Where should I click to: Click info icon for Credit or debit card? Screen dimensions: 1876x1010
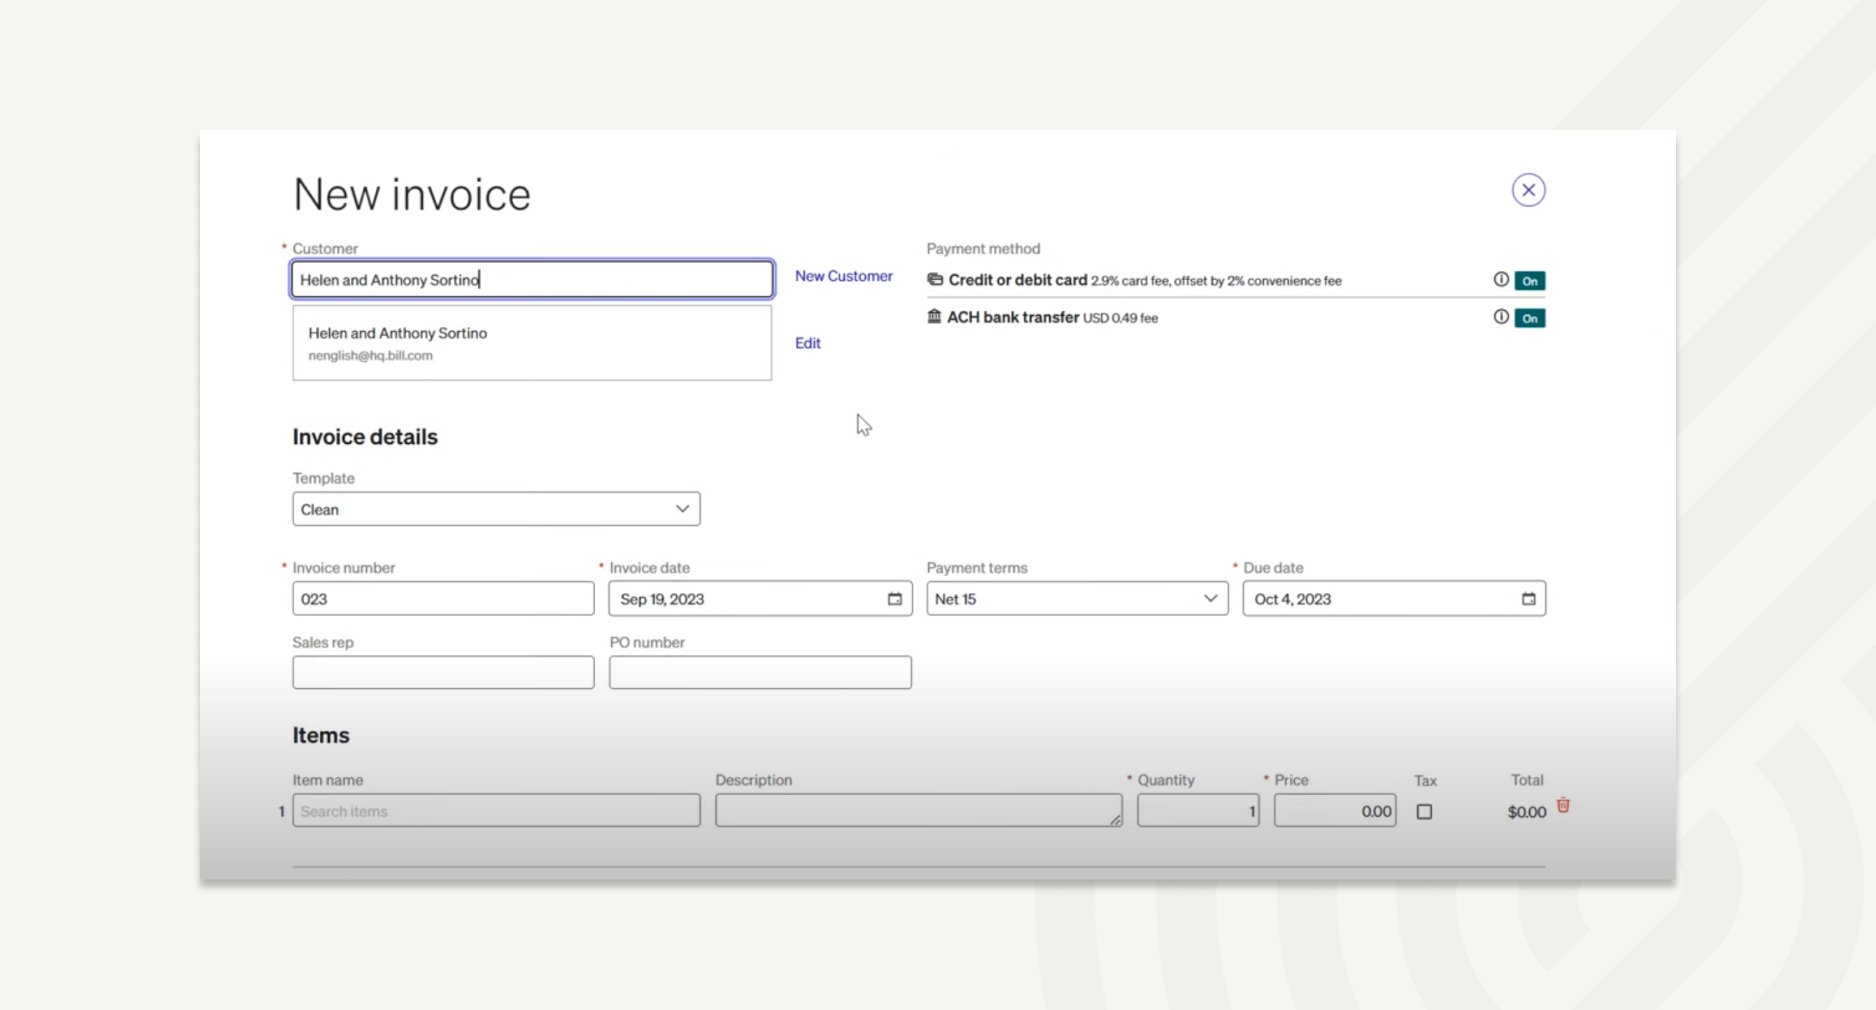(x=1500, y=280)
